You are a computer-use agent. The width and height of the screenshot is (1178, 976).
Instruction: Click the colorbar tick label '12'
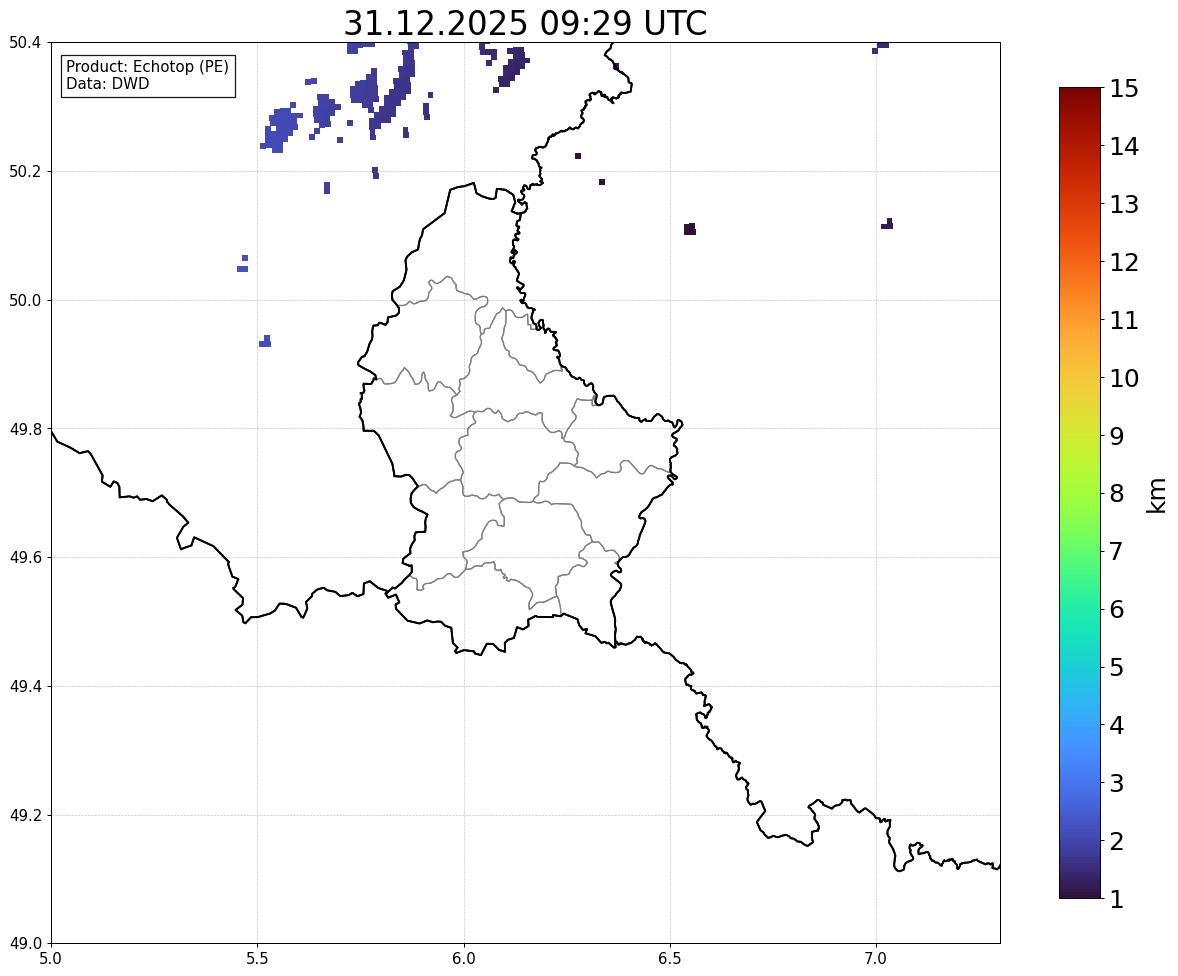tap(1123, 262)
